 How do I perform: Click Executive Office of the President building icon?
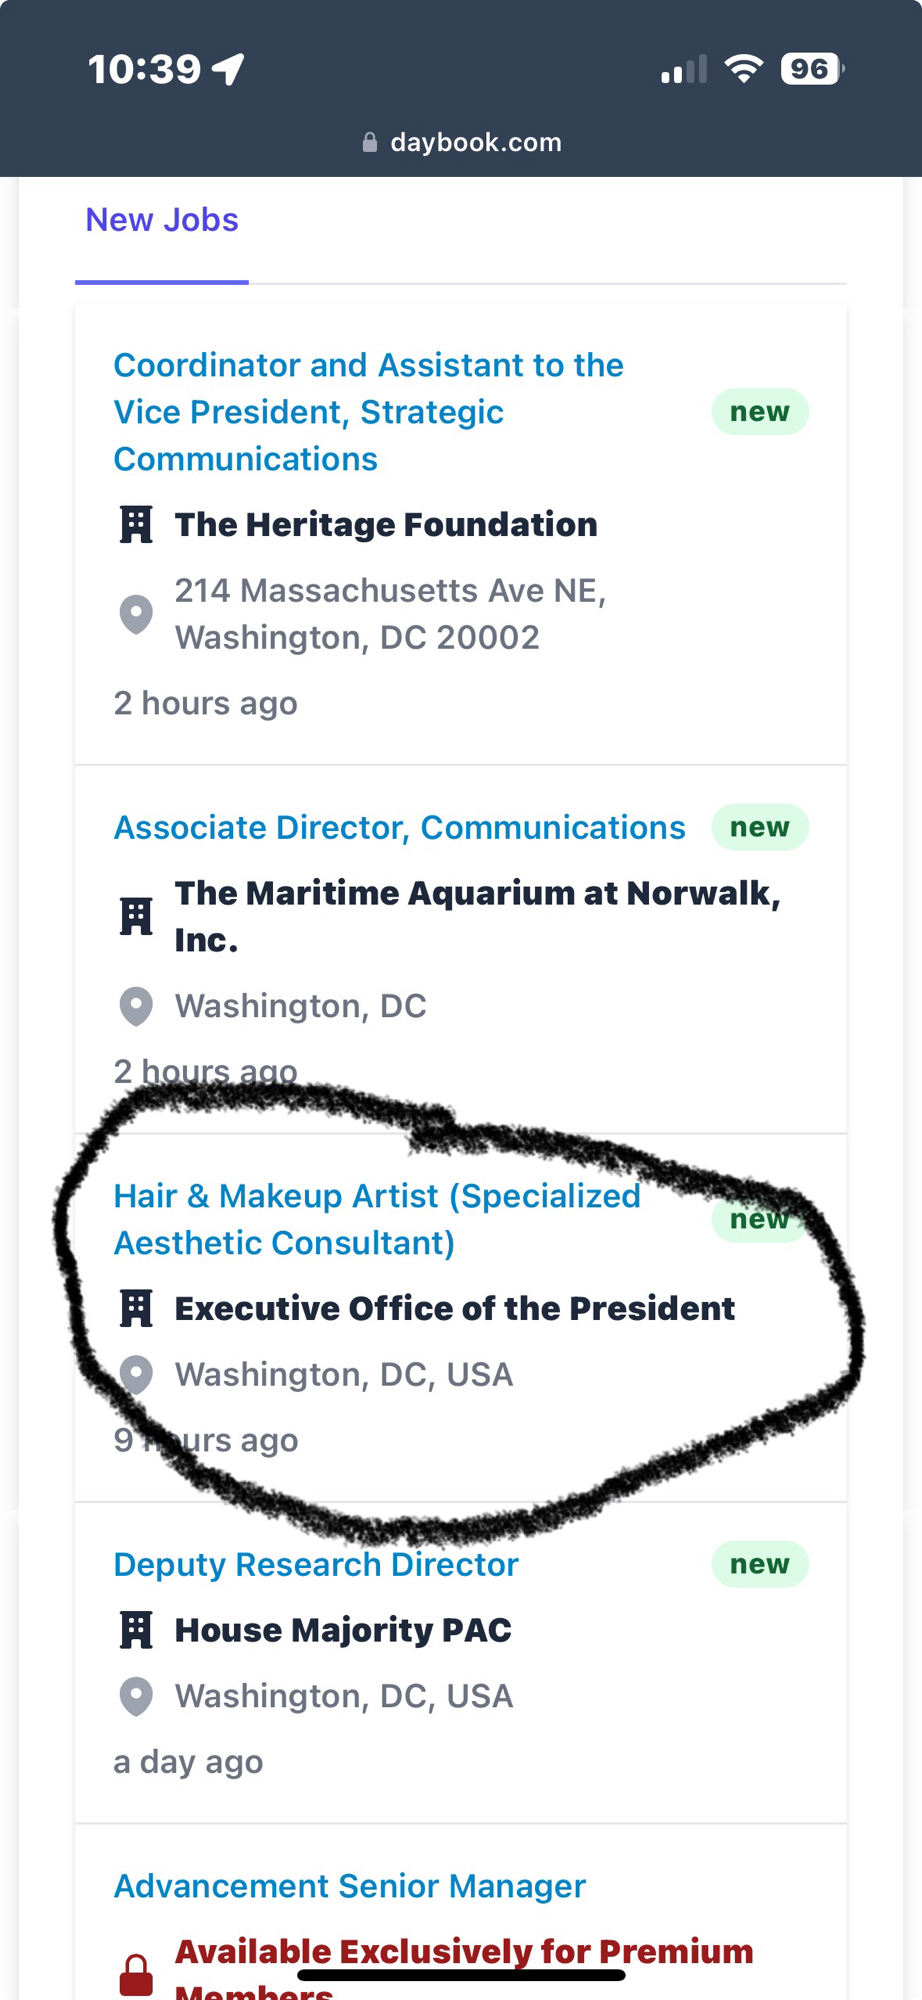click(136, 1309)
